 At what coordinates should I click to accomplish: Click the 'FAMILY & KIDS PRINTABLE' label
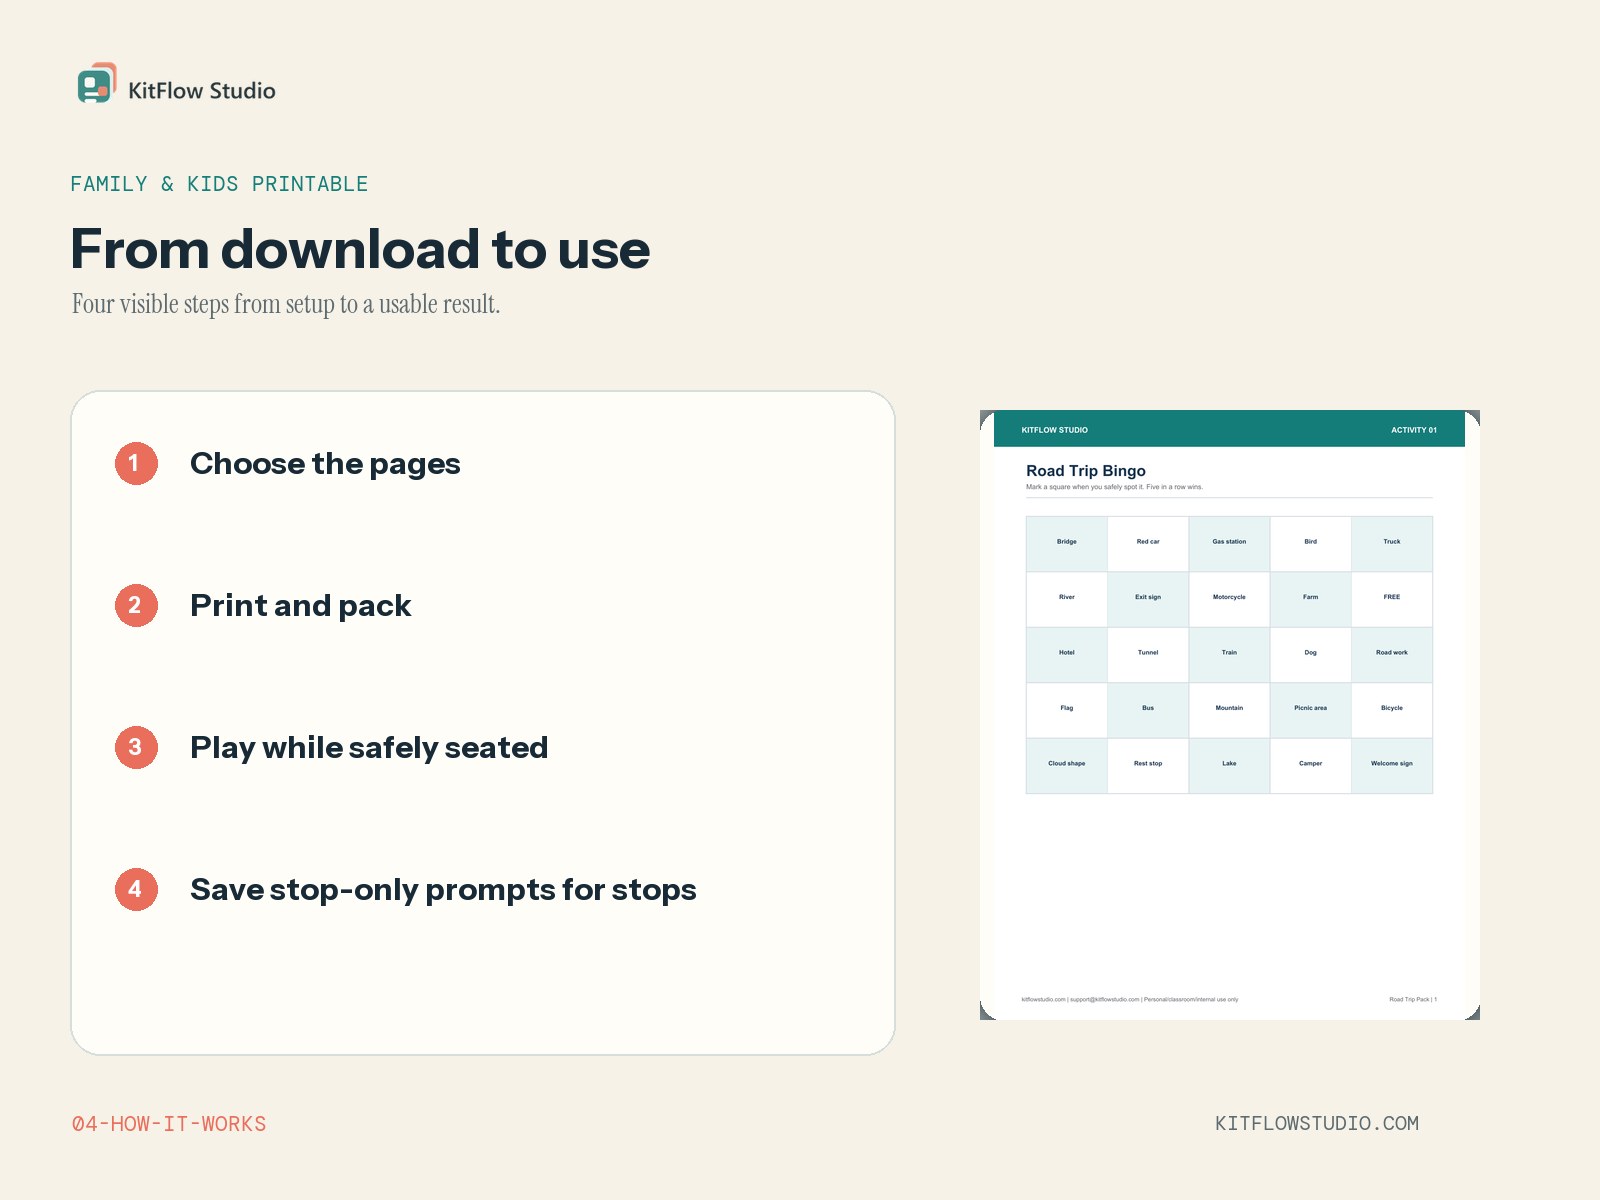tap(219, 184)
